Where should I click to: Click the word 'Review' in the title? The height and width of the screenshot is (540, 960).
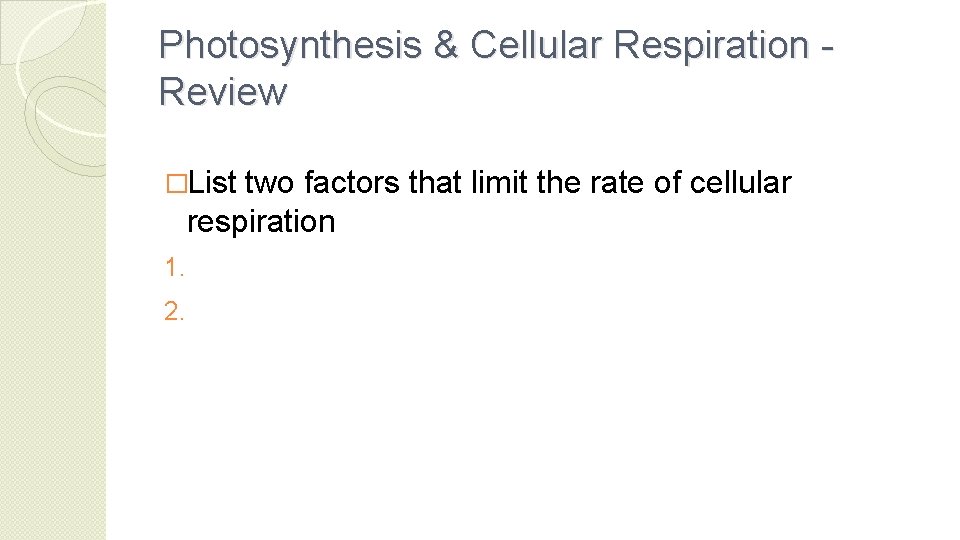pos(223,92)
